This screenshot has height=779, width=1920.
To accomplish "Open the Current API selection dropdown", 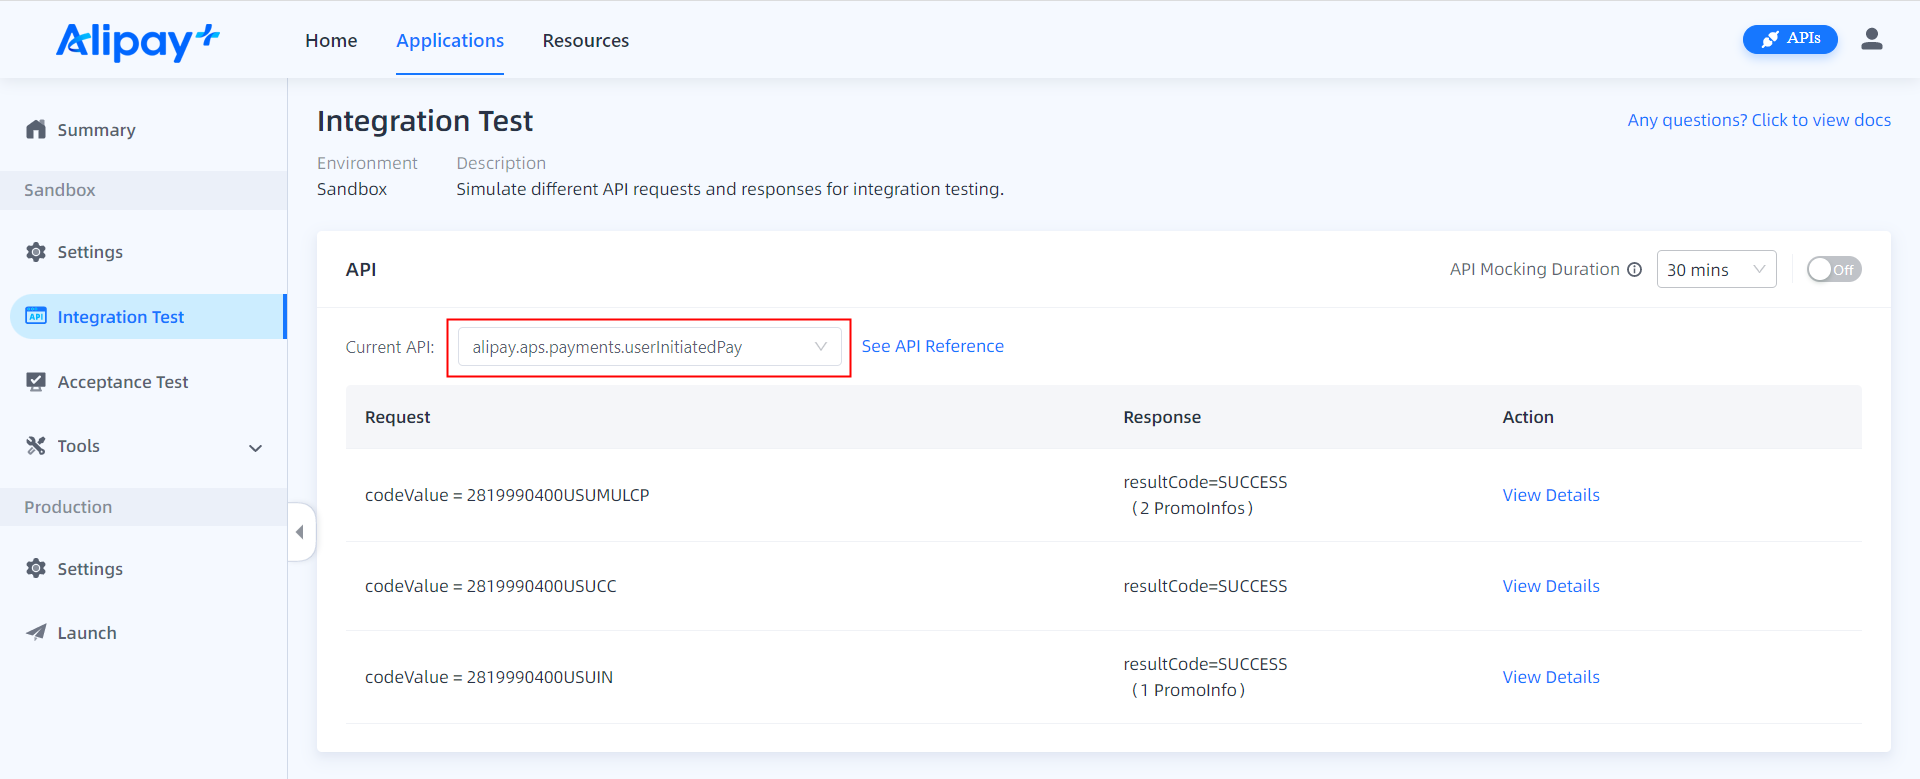I will 649,347.
